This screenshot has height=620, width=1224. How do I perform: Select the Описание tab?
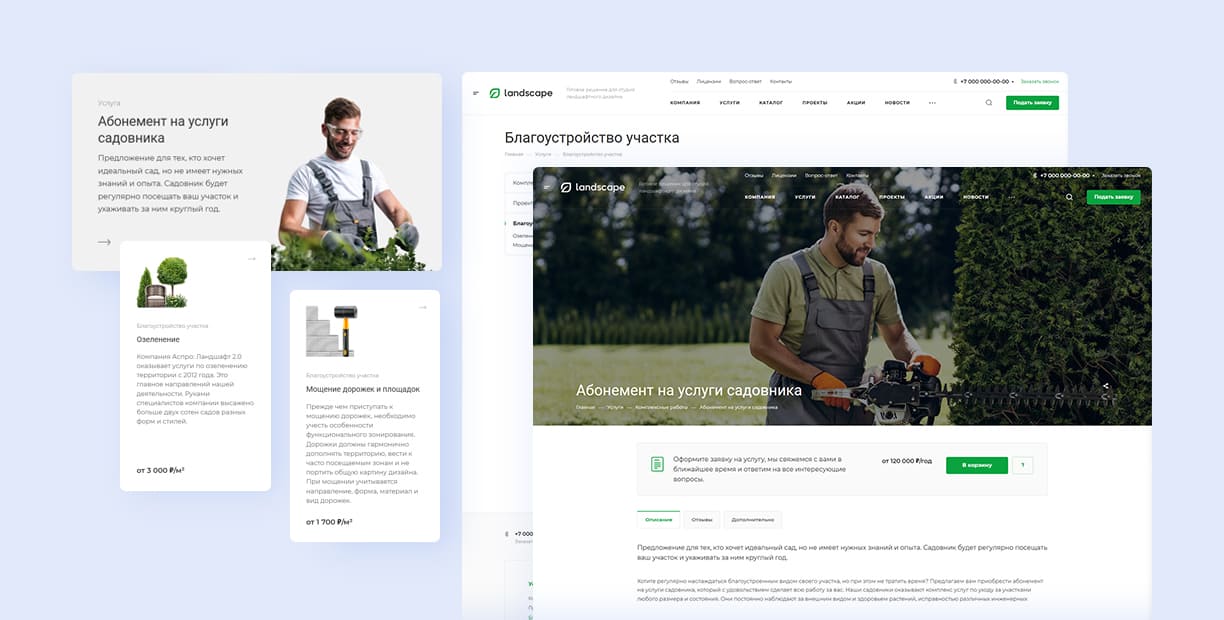click(x=658, y=520)
